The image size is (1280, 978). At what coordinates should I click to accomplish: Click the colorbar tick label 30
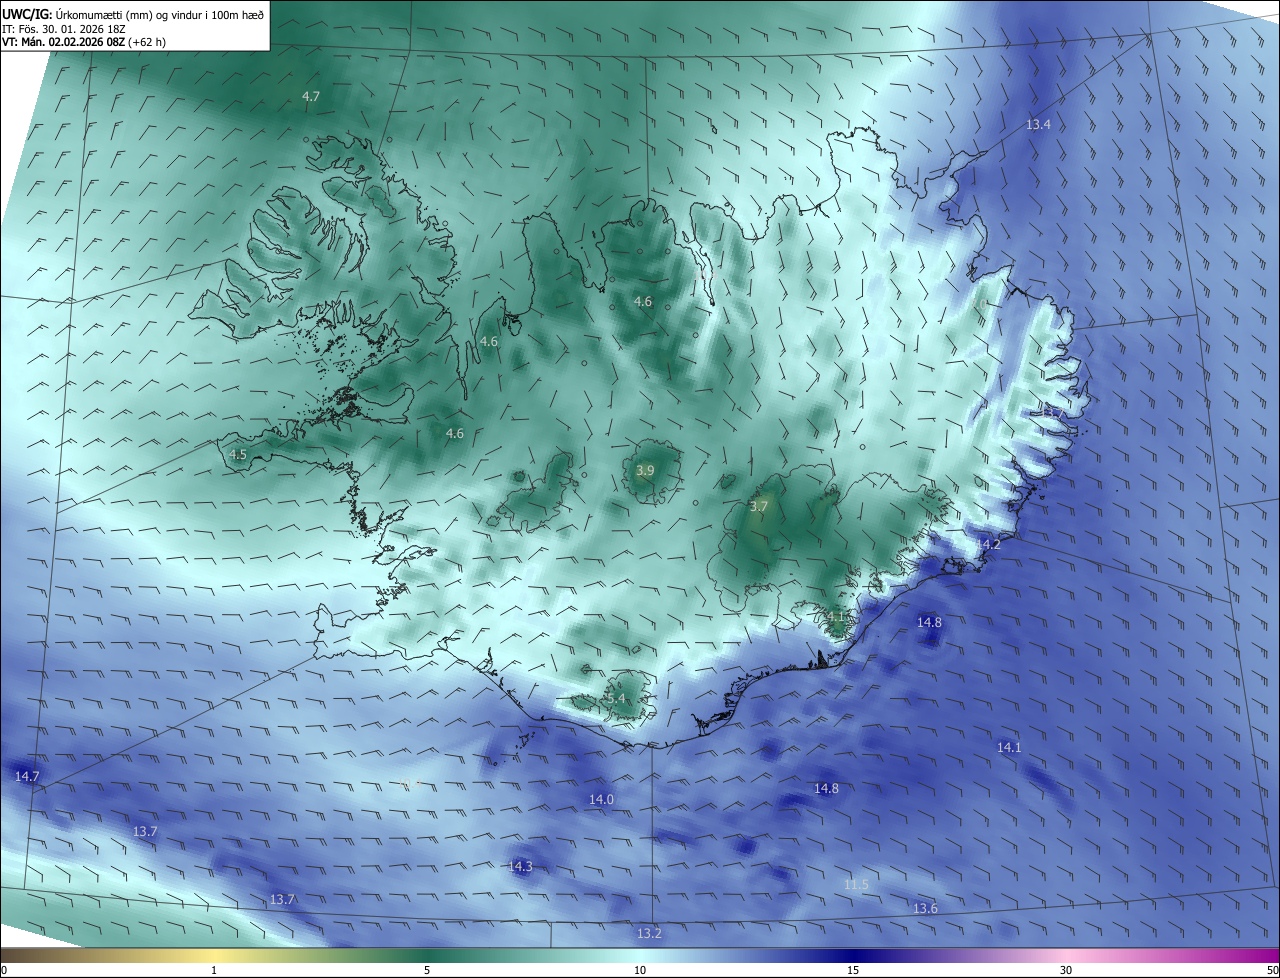click(1066, 970)
